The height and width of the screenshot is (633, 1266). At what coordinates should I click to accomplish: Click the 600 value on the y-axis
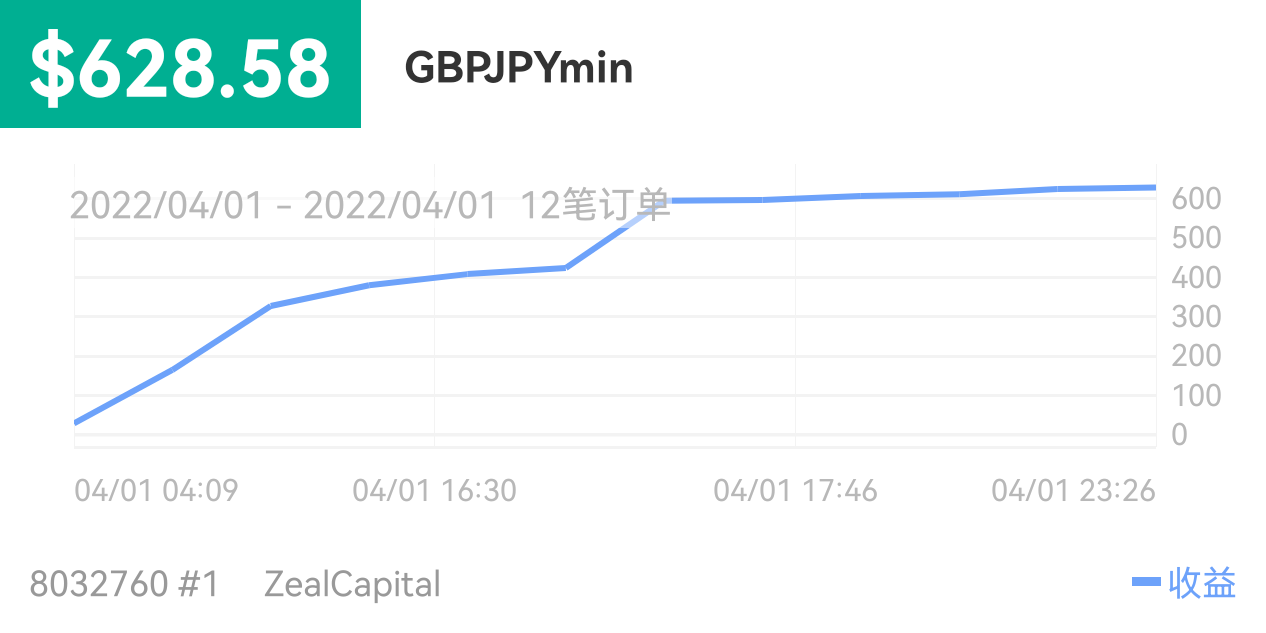tap(1196, 199)
